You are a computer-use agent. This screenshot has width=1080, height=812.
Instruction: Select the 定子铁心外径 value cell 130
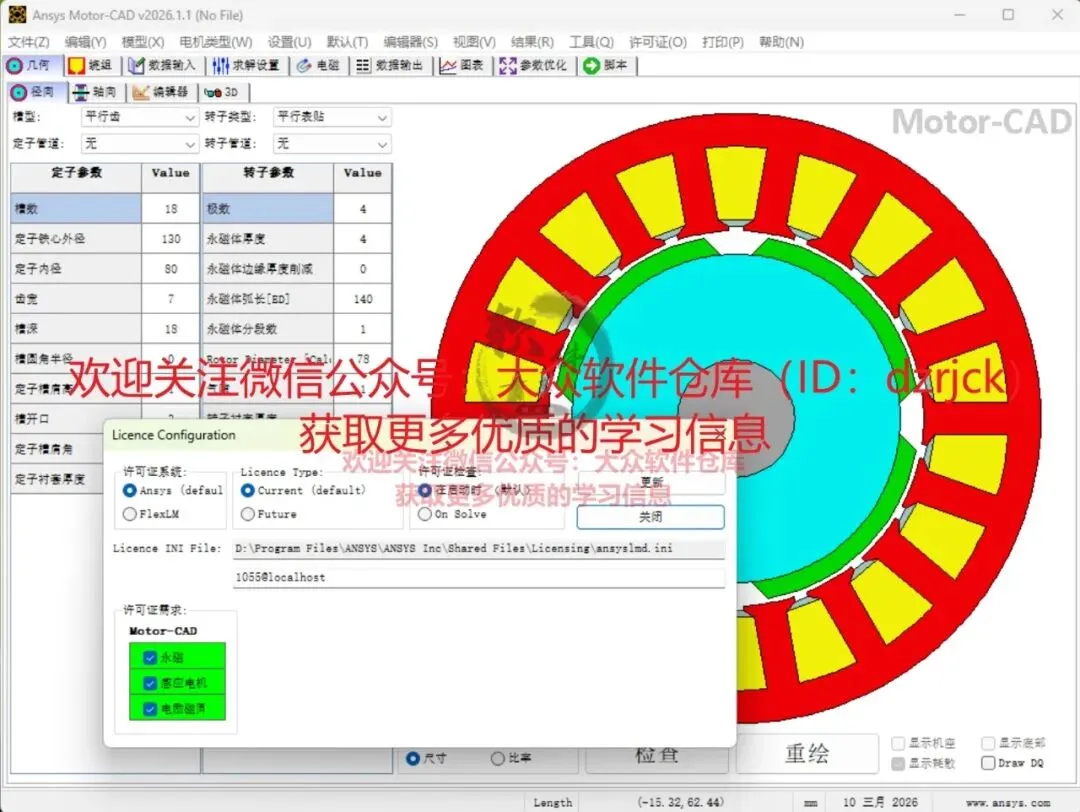[171, 239]
